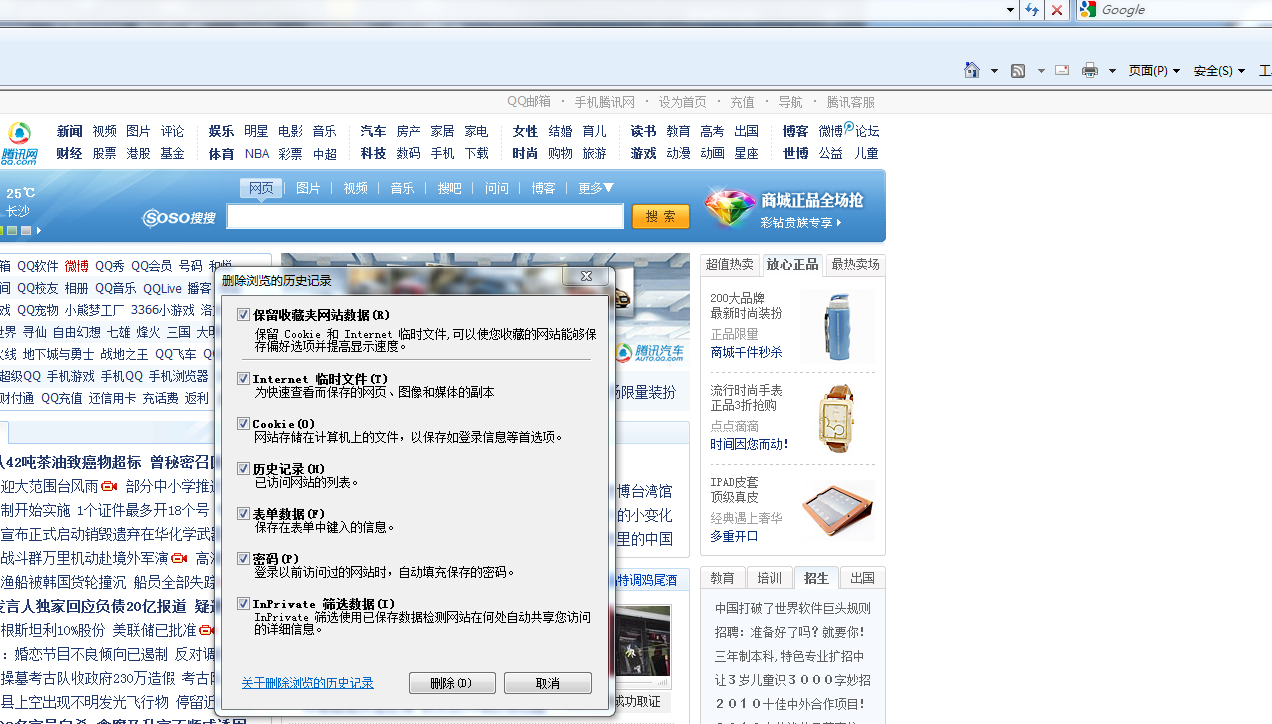Open the 游戏 navigation link

pos(643,154)
